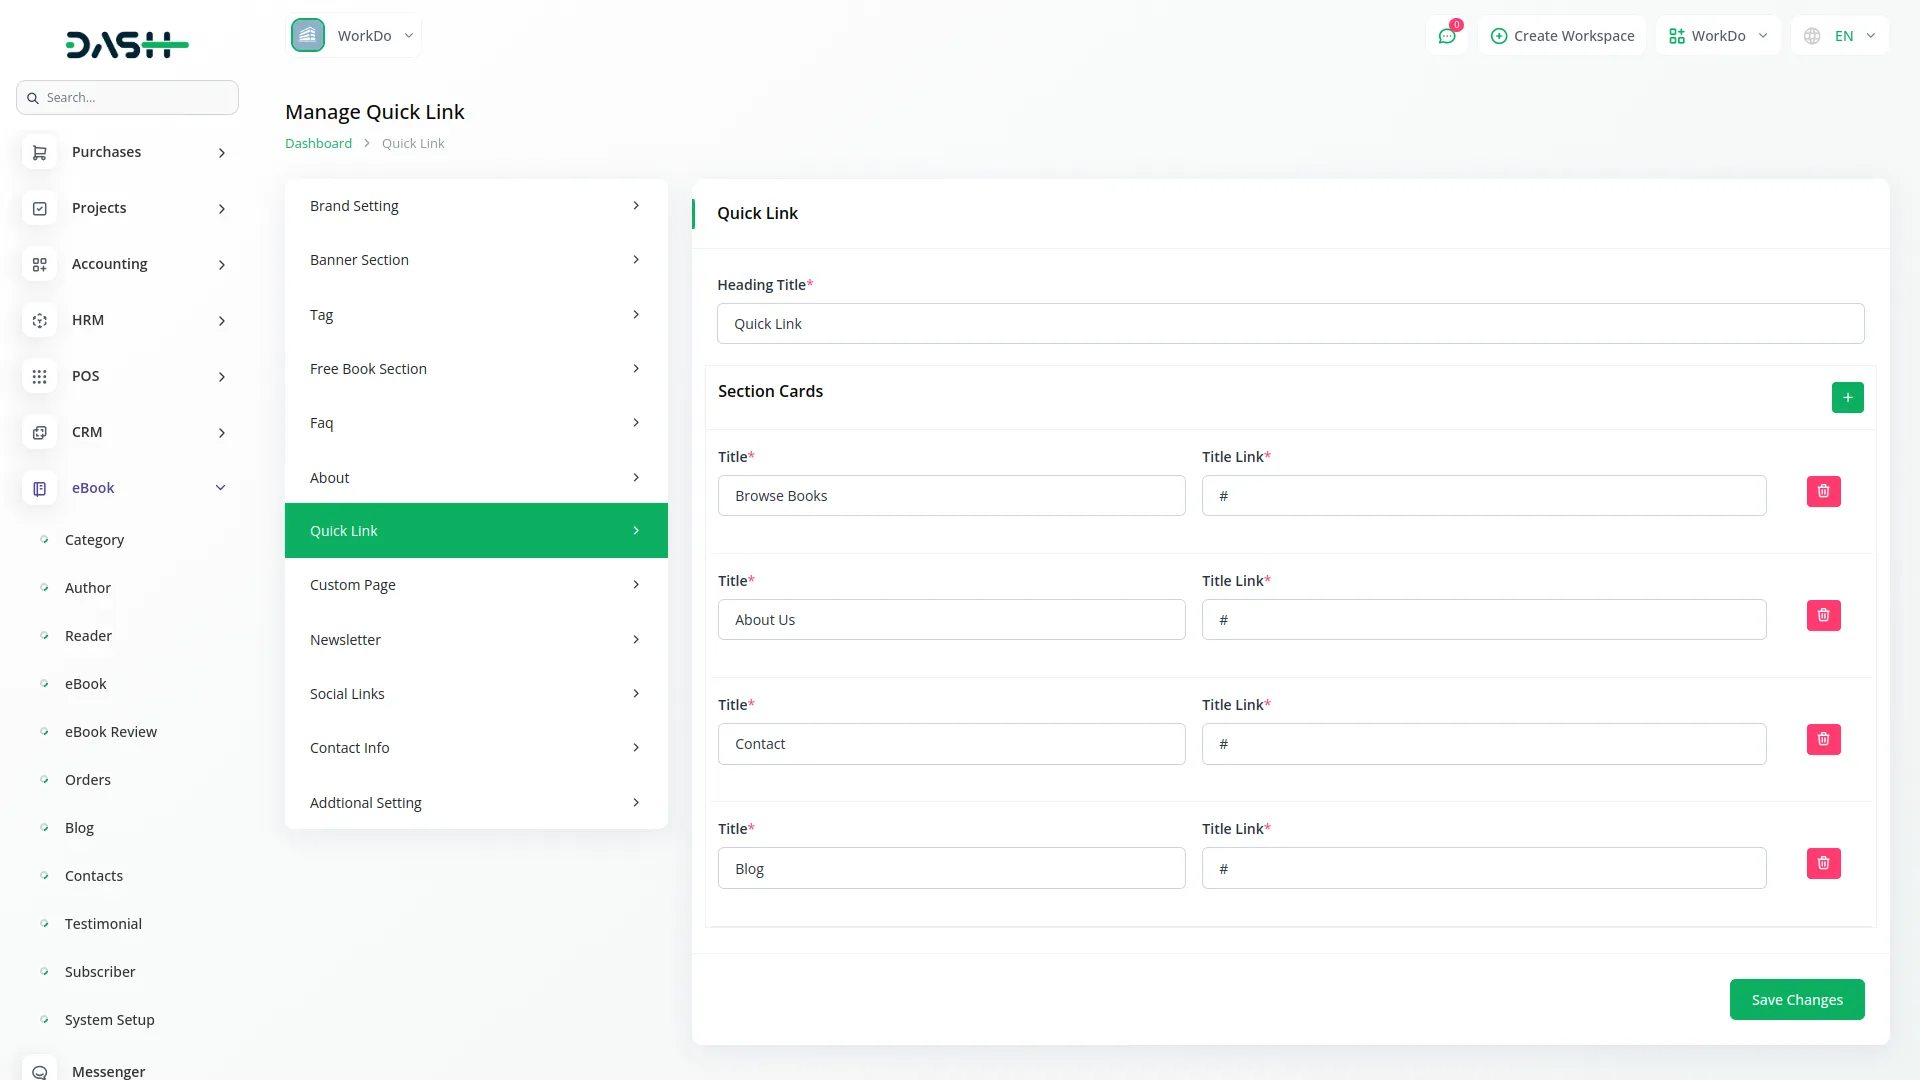Viewport: 1920px width, 1080px height.
Task: Click the Create Workspace button
Action: coord(1562,36)
